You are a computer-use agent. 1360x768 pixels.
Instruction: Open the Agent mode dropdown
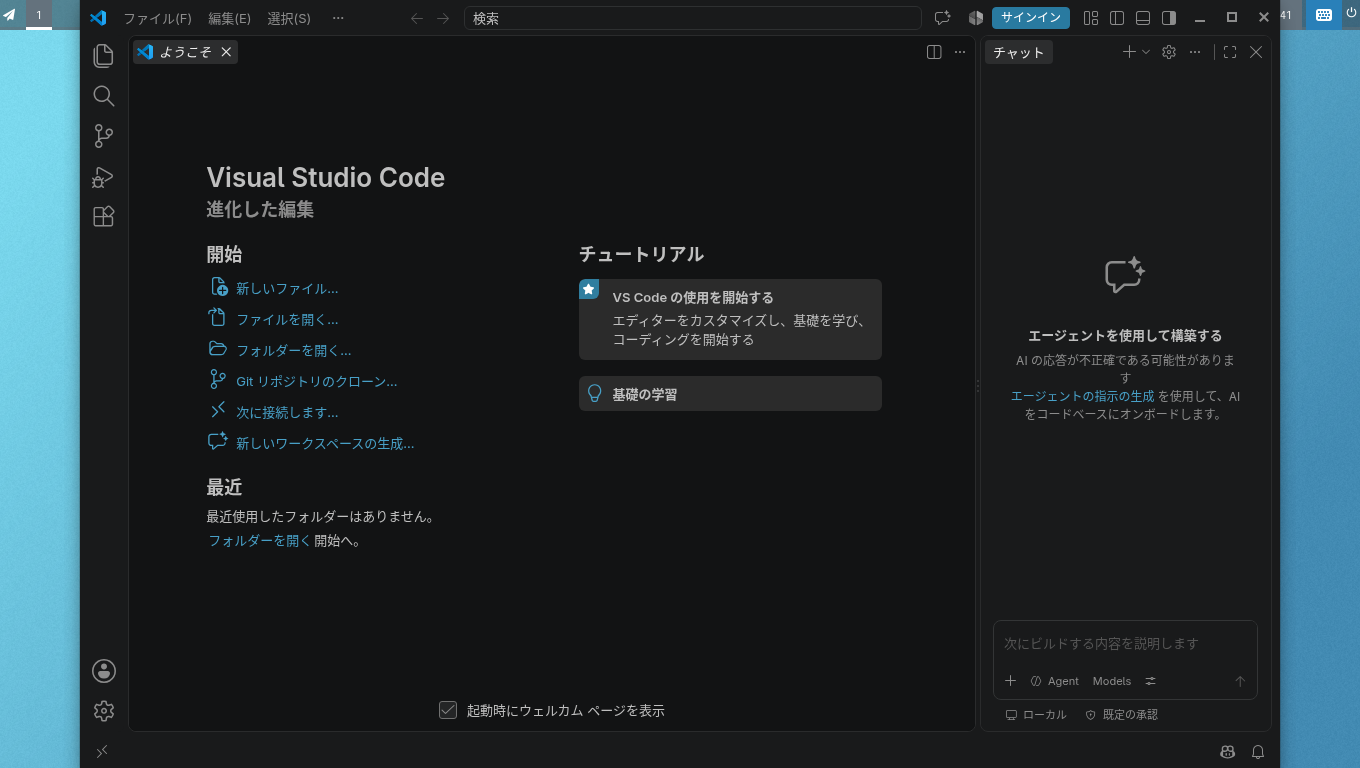coord(1054,681)
